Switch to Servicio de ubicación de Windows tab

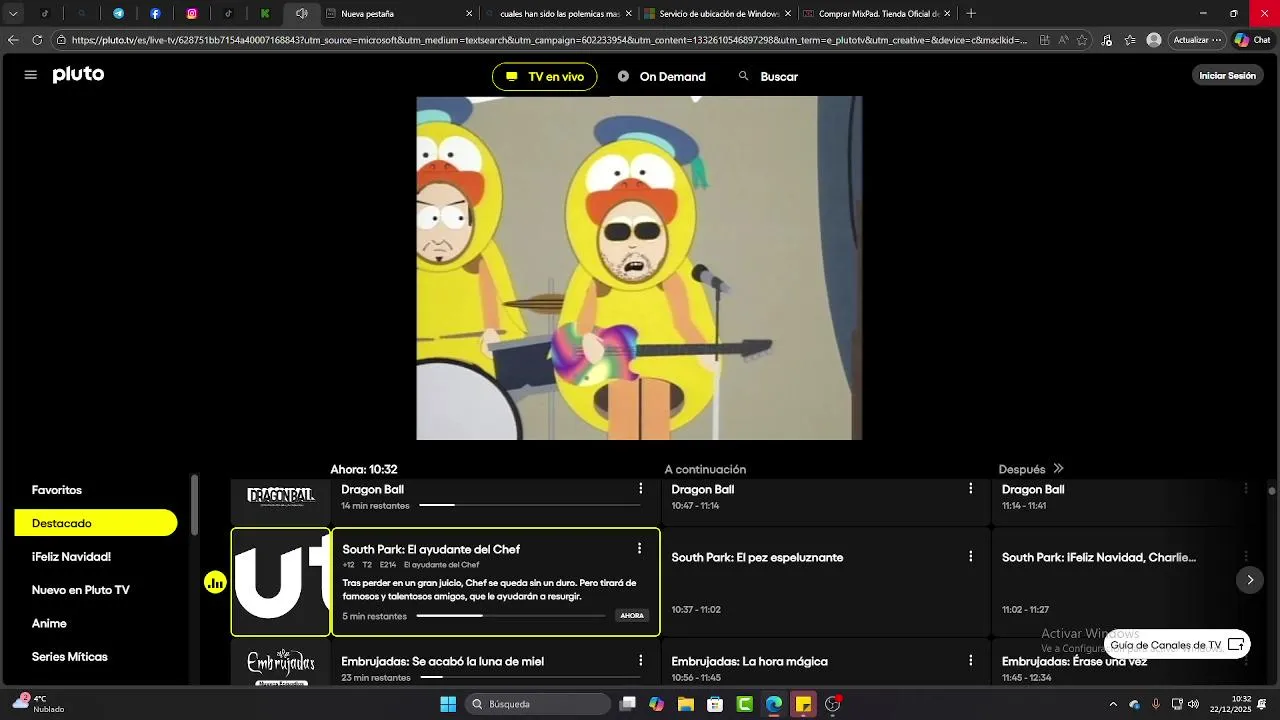point(717,14)
